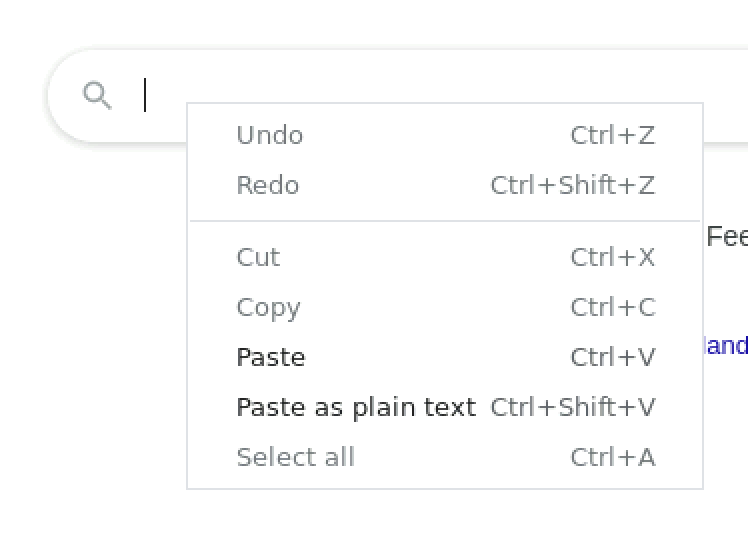Select Undo from the context menu
Screen dimensions: 748x554
click(270, 135)
